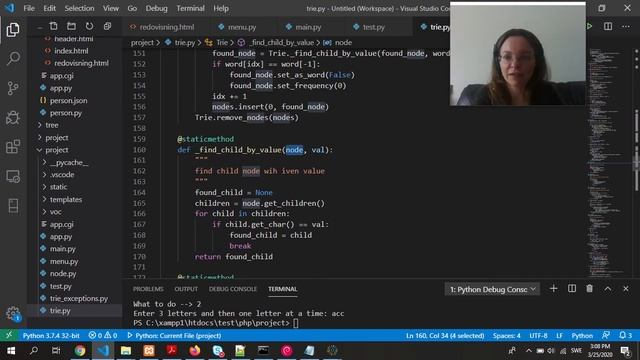Click the code minimap overview
The height and width of the screenshot is (360, 640).
(607, 163)
